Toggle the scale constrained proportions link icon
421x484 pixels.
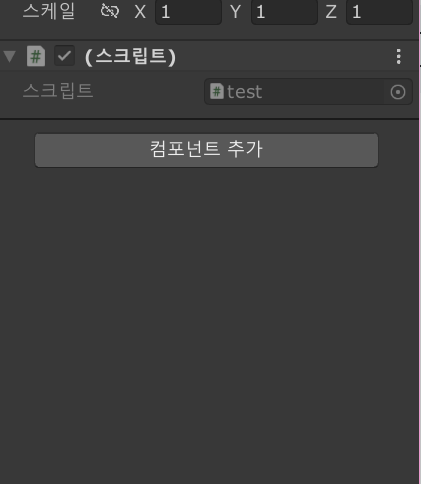pos(110,11)
